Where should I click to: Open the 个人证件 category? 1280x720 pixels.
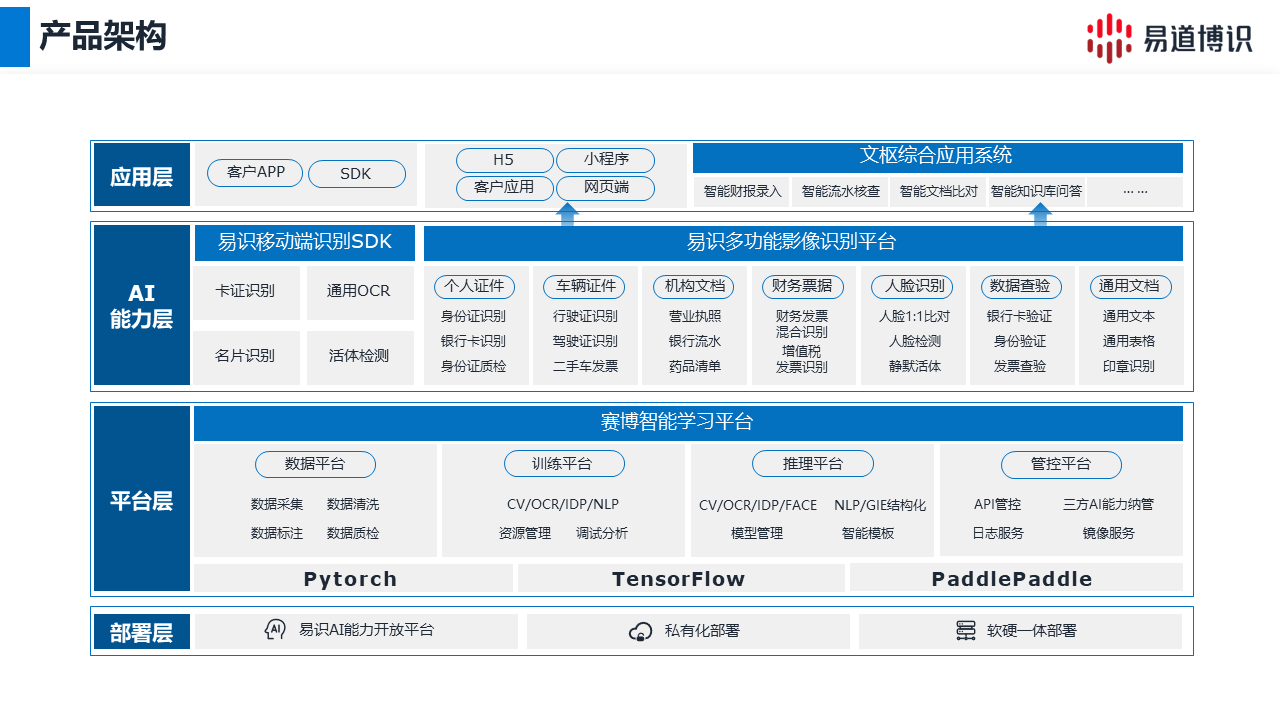(x=474, y=287)
